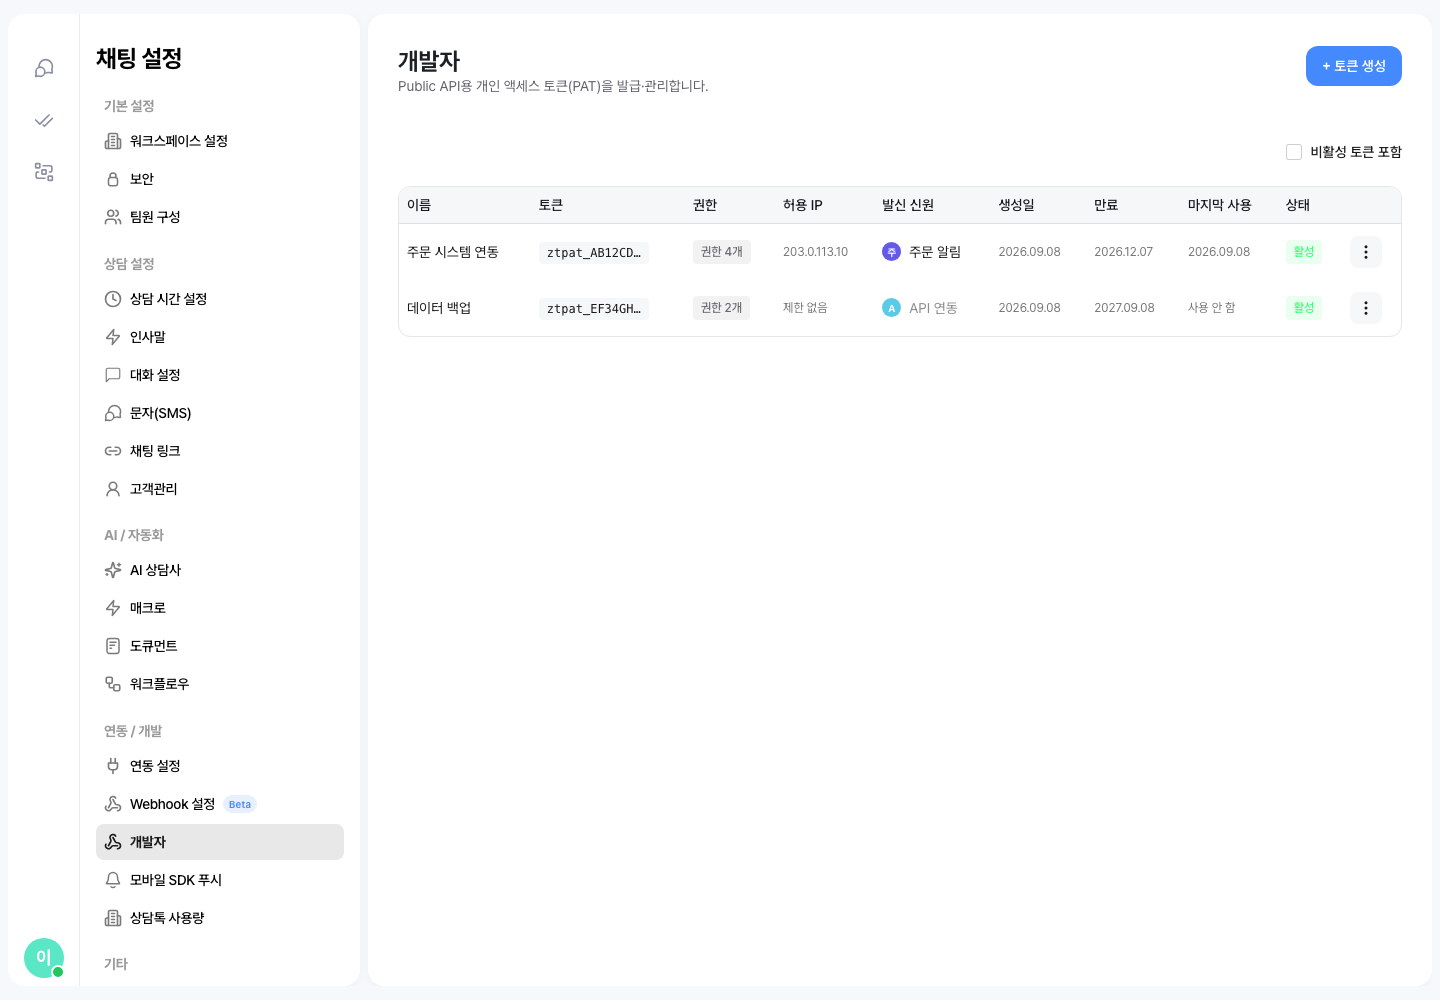Click the 2026.12.07 expiry date
The height and width of the screenshot is (1000, 1440).
[x=1123, y=252]
